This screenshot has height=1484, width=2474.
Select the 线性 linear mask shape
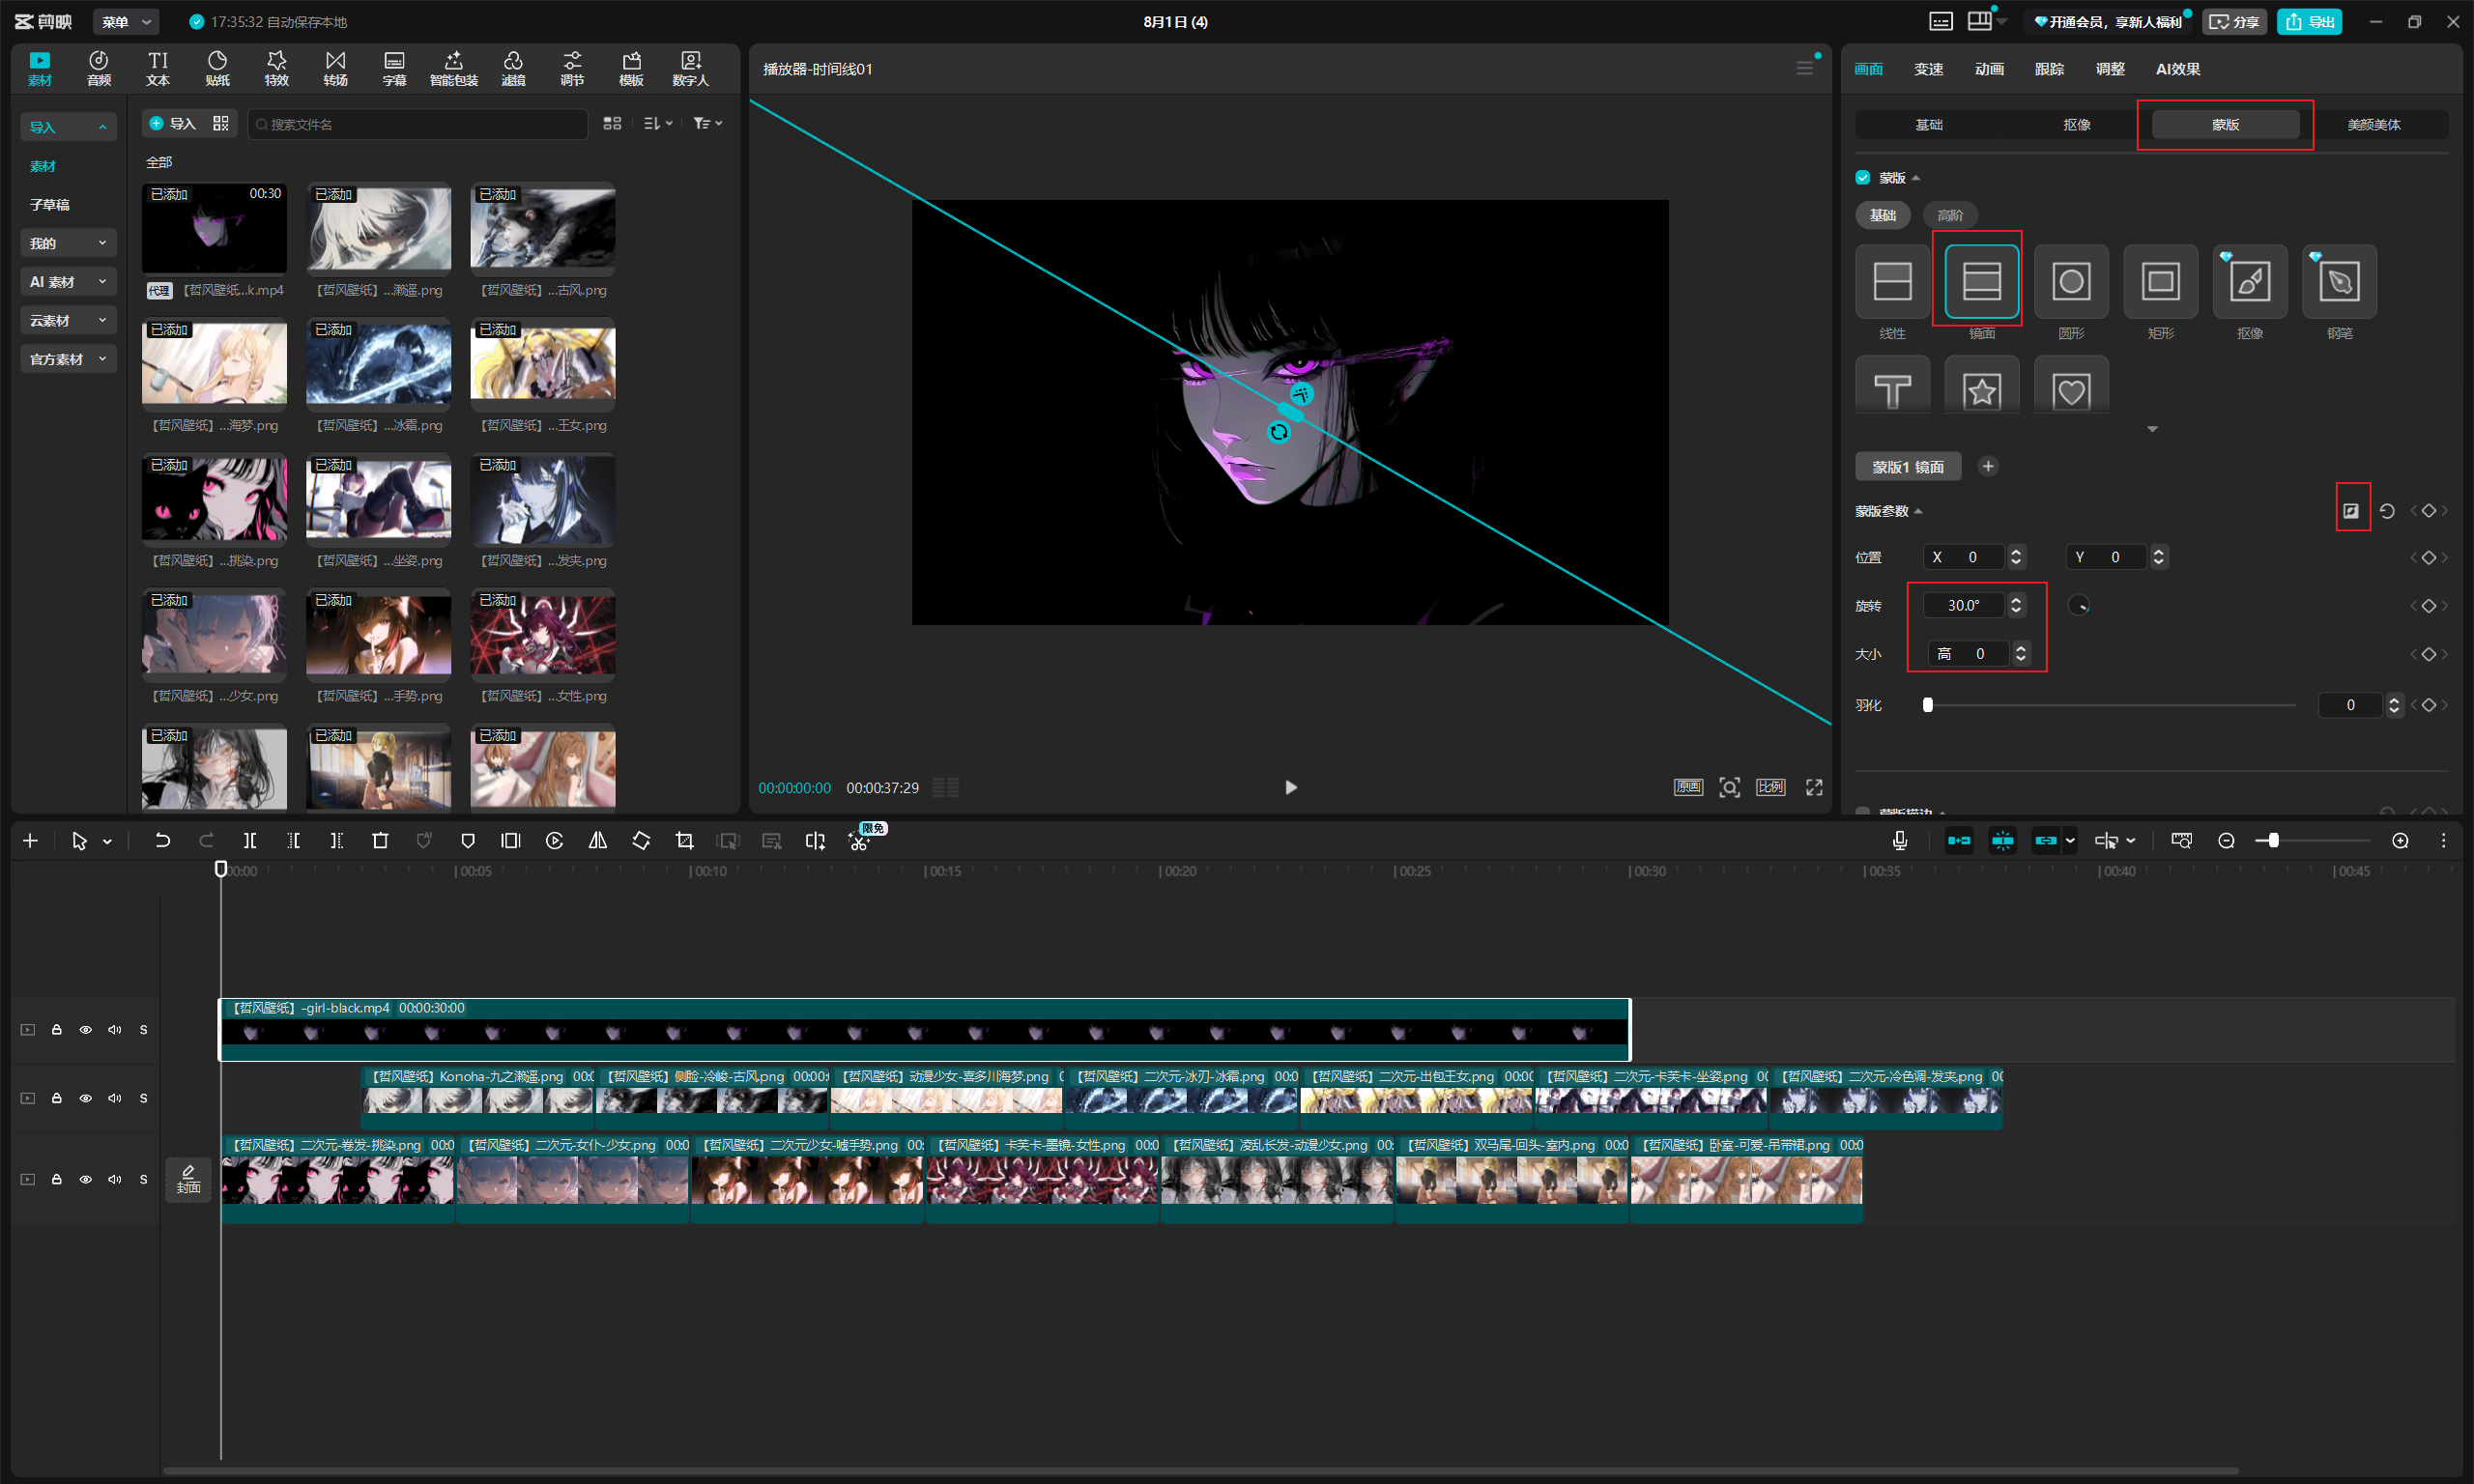click(1892, 281)
